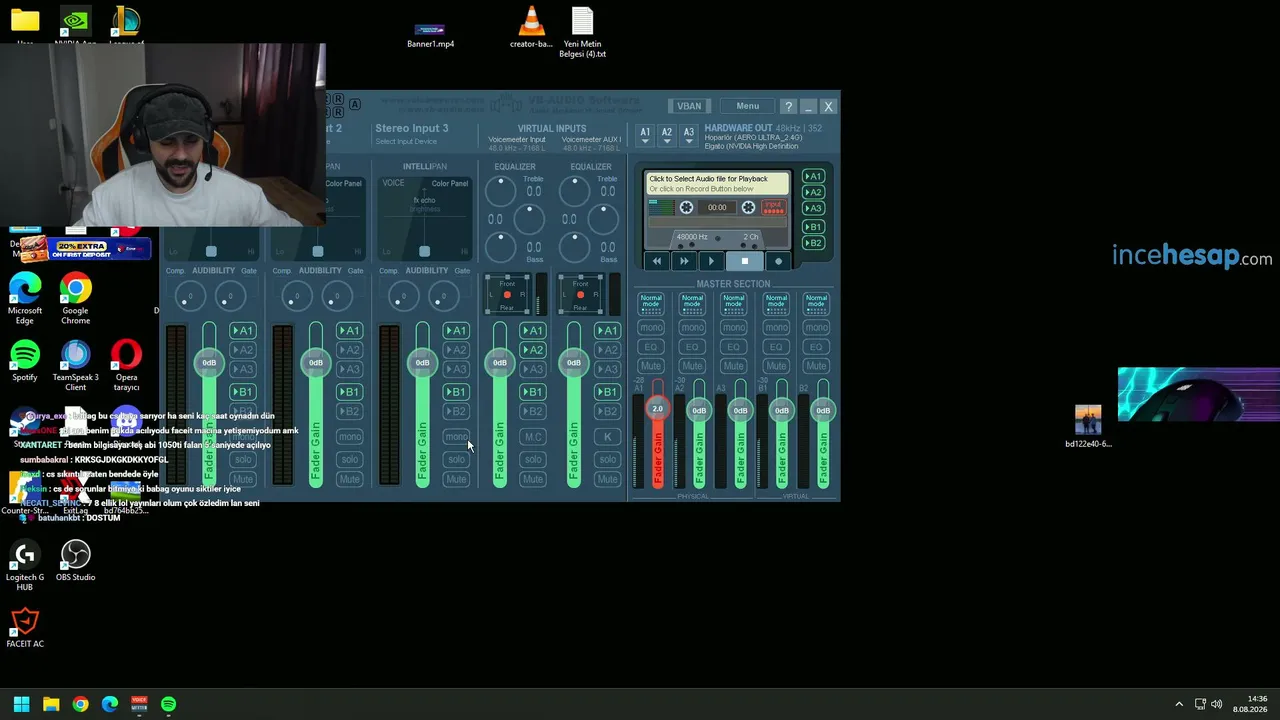Select Google Chrome desktop shortcut
The height and width of the screenshot is (720, 1280).
click(x=75, y=299)
